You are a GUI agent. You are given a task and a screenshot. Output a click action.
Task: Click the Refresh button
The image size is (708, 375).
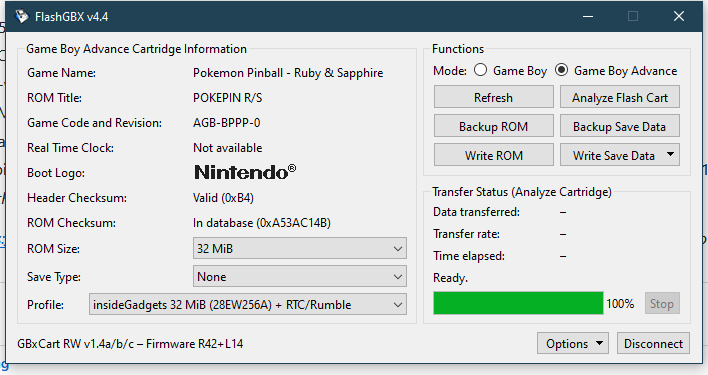494,97
